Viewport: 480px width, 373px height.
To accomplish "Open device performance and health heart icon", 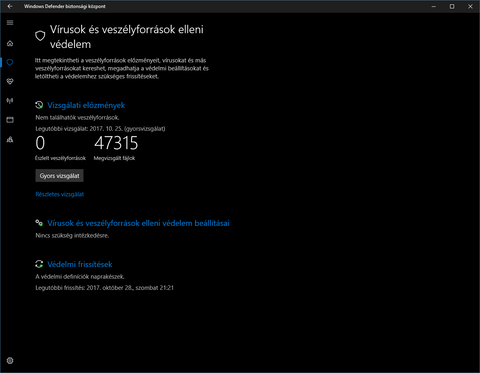I will point(10,81).
